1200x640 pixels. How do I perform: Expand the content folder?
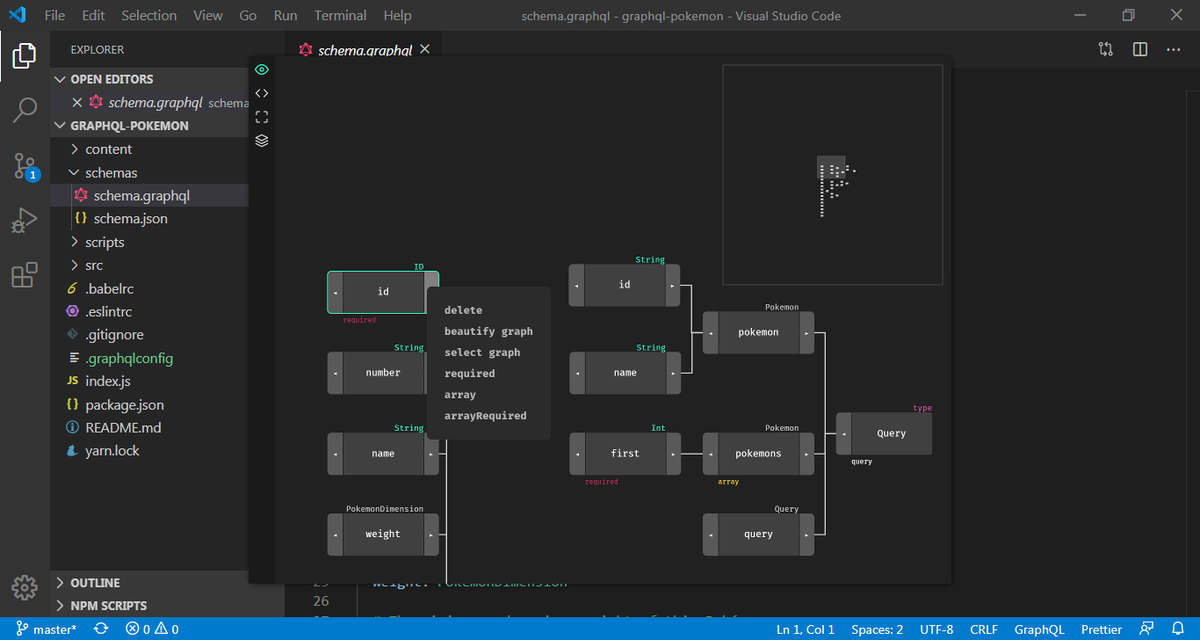pyautogui.click(x=149, y=149)
